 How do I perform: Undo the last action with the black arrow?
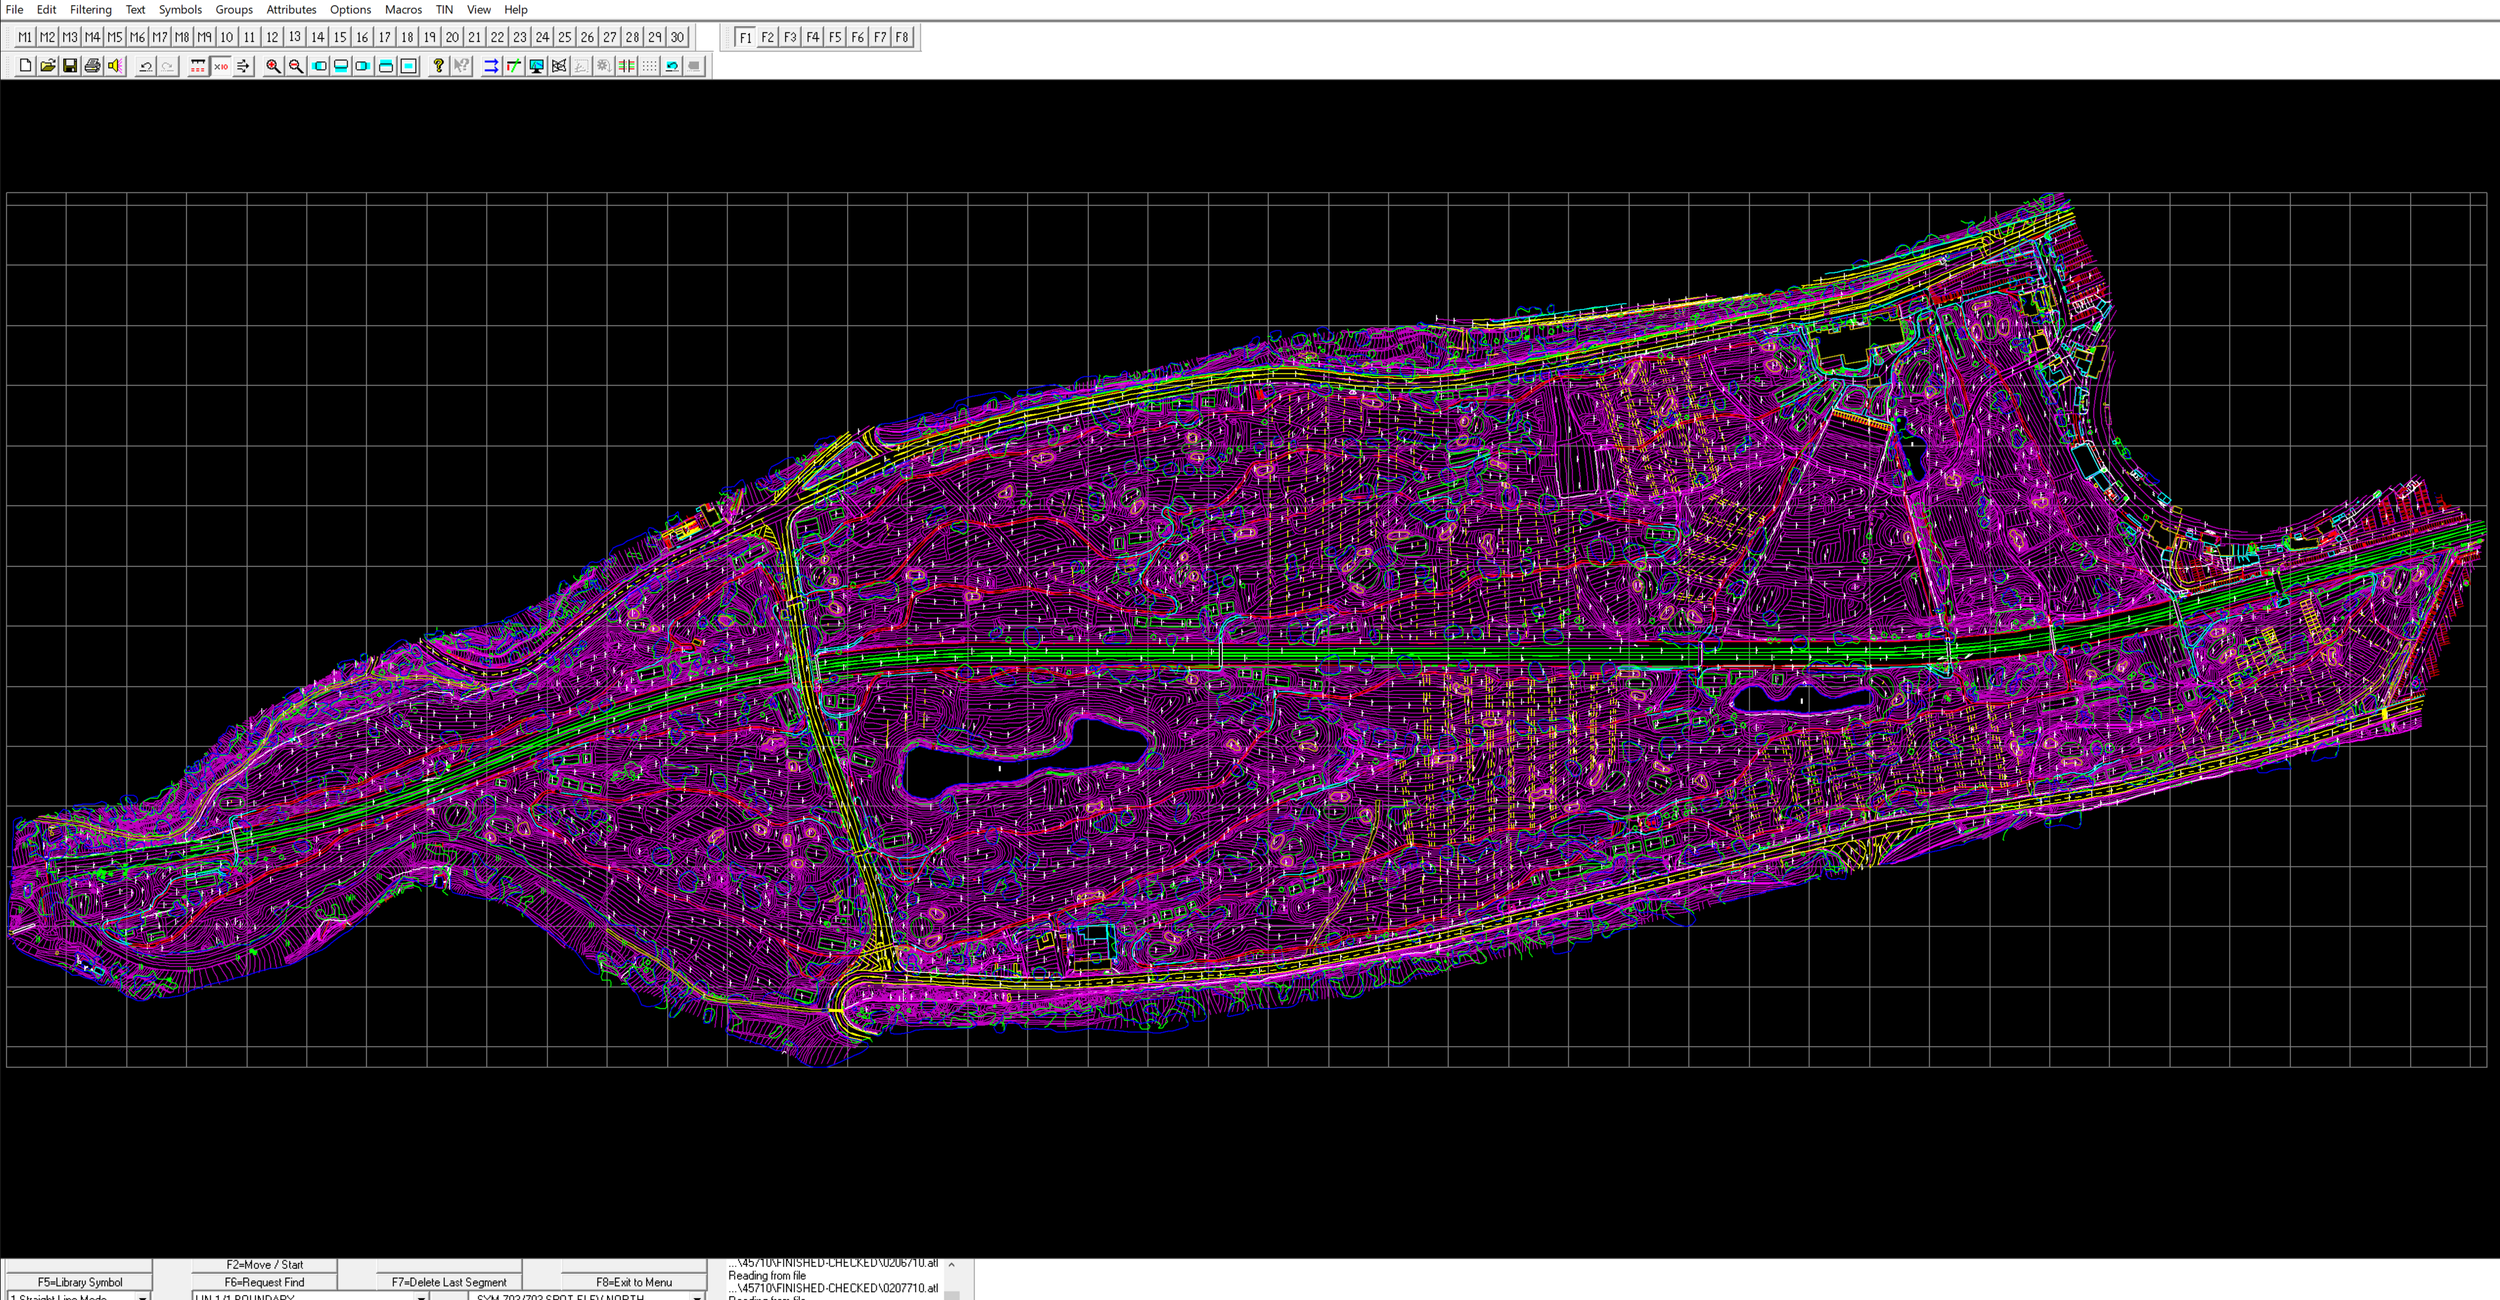(145, 66)
